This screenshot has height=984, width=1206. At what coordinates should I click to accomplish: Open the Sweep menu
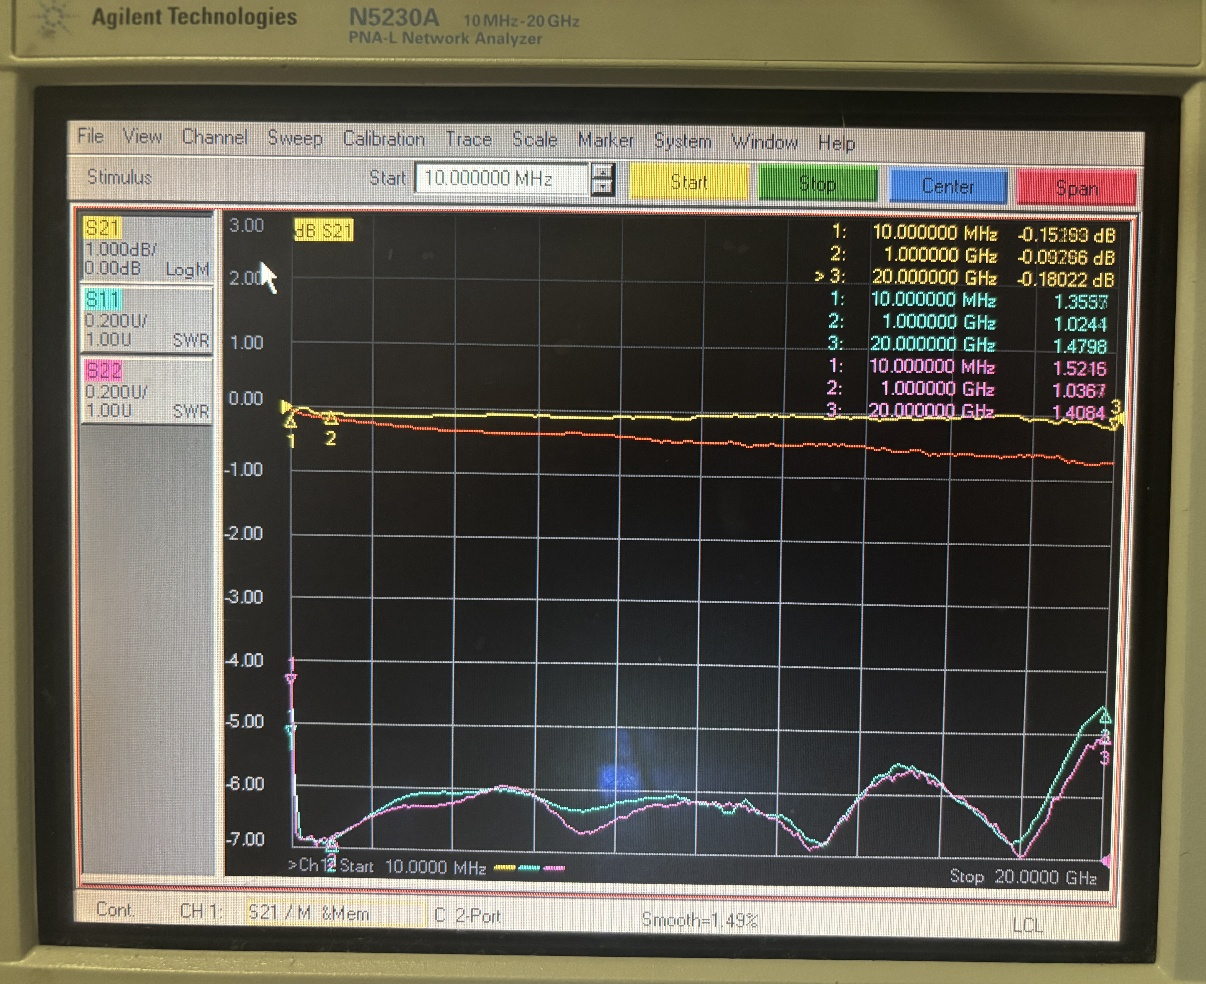(x=294, y=138)
